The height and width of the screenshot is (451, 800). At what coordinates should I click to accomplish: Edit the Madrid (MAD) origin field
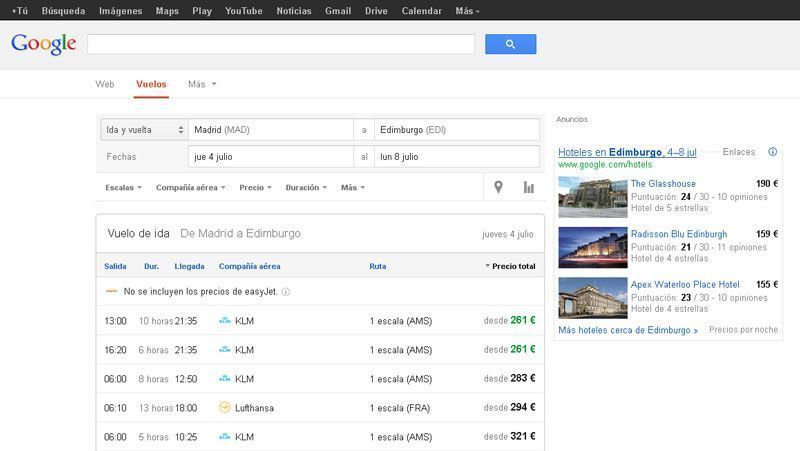271,130
